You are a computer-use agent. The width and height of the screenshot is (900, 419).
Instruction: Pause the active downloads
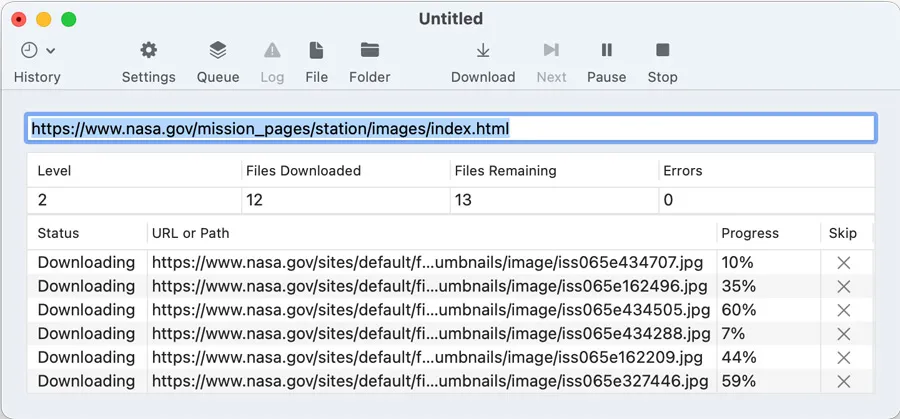pos(606,51)
